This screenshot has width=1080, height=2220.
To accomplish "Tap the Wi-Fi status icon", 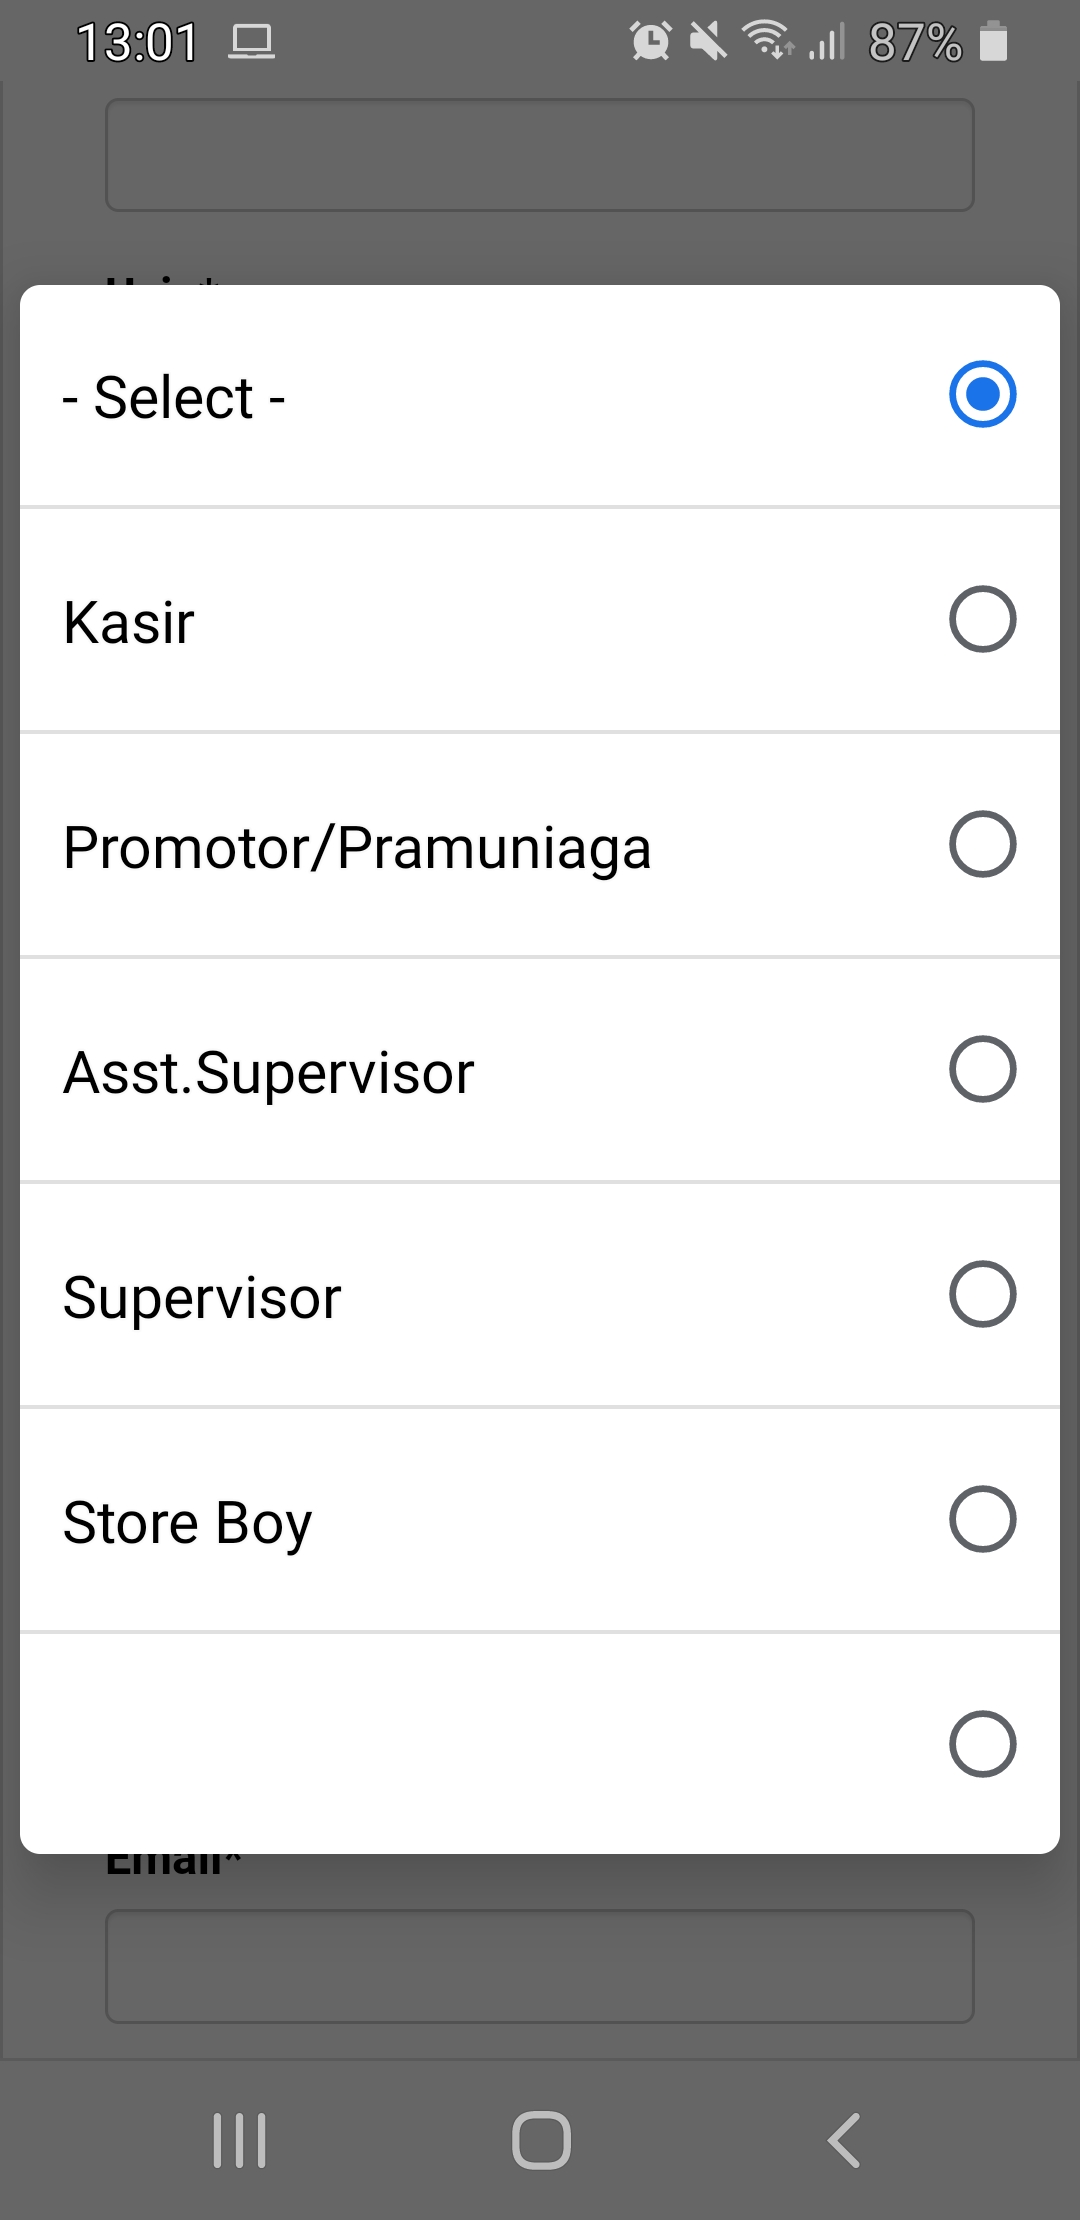I will click(x=768, y=42).
